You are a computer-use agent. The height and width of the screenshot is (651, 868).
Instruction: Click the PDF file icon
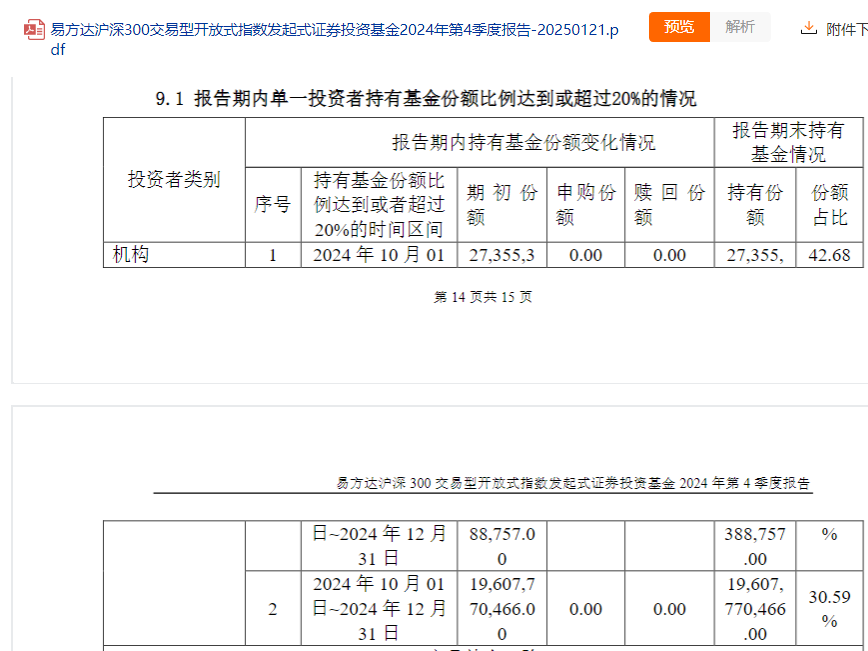click(x=33, y=29)
